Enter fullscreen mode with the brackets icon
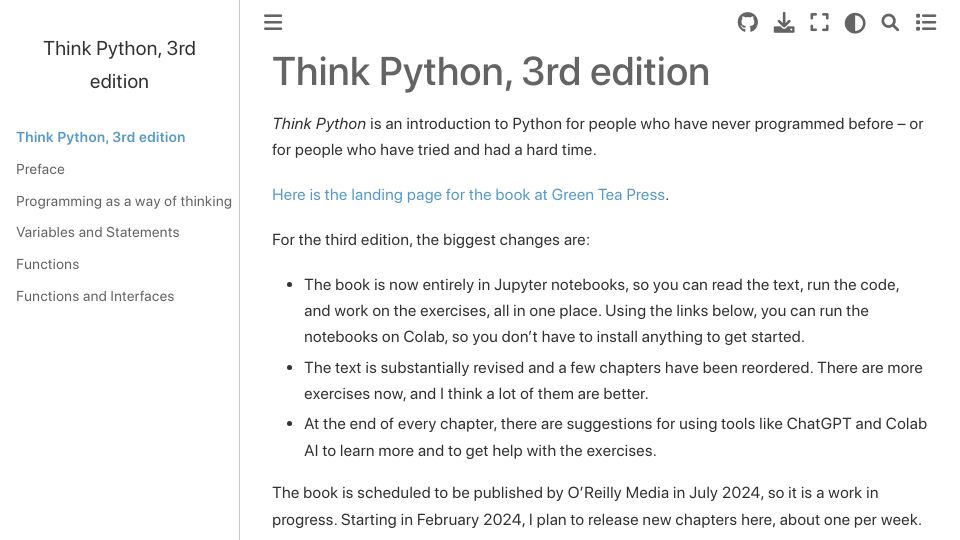This screenshot has height=540, width=960. click(819, 23)
